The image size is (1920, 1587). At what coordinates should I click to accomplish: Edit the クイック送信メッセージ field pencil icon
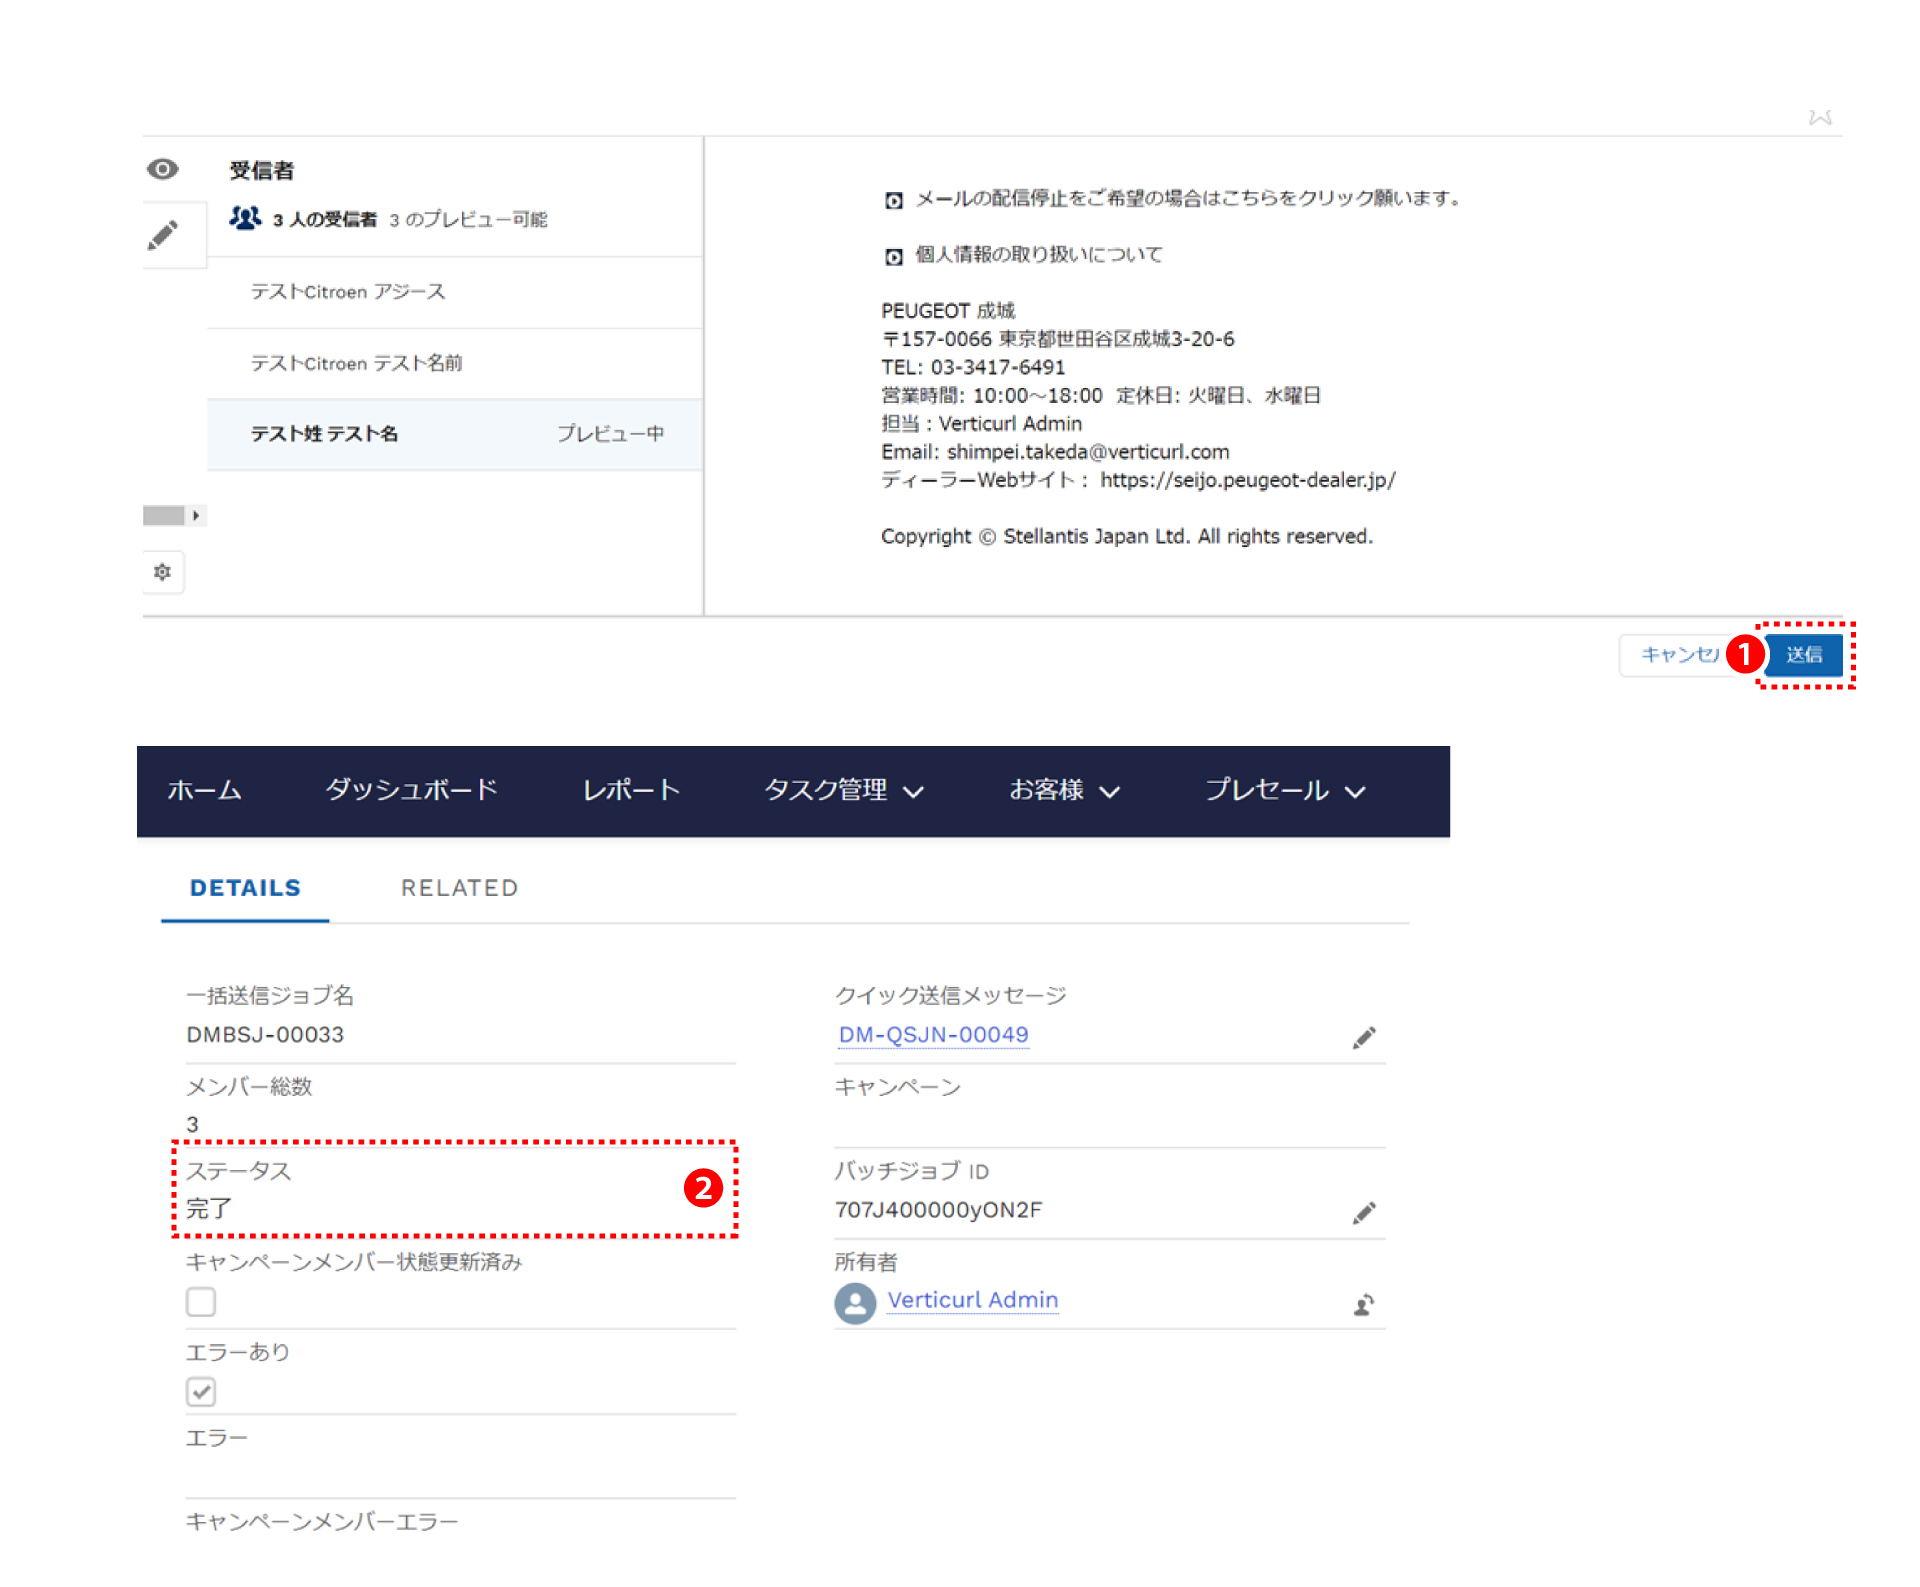[x=1363, y=1038]
